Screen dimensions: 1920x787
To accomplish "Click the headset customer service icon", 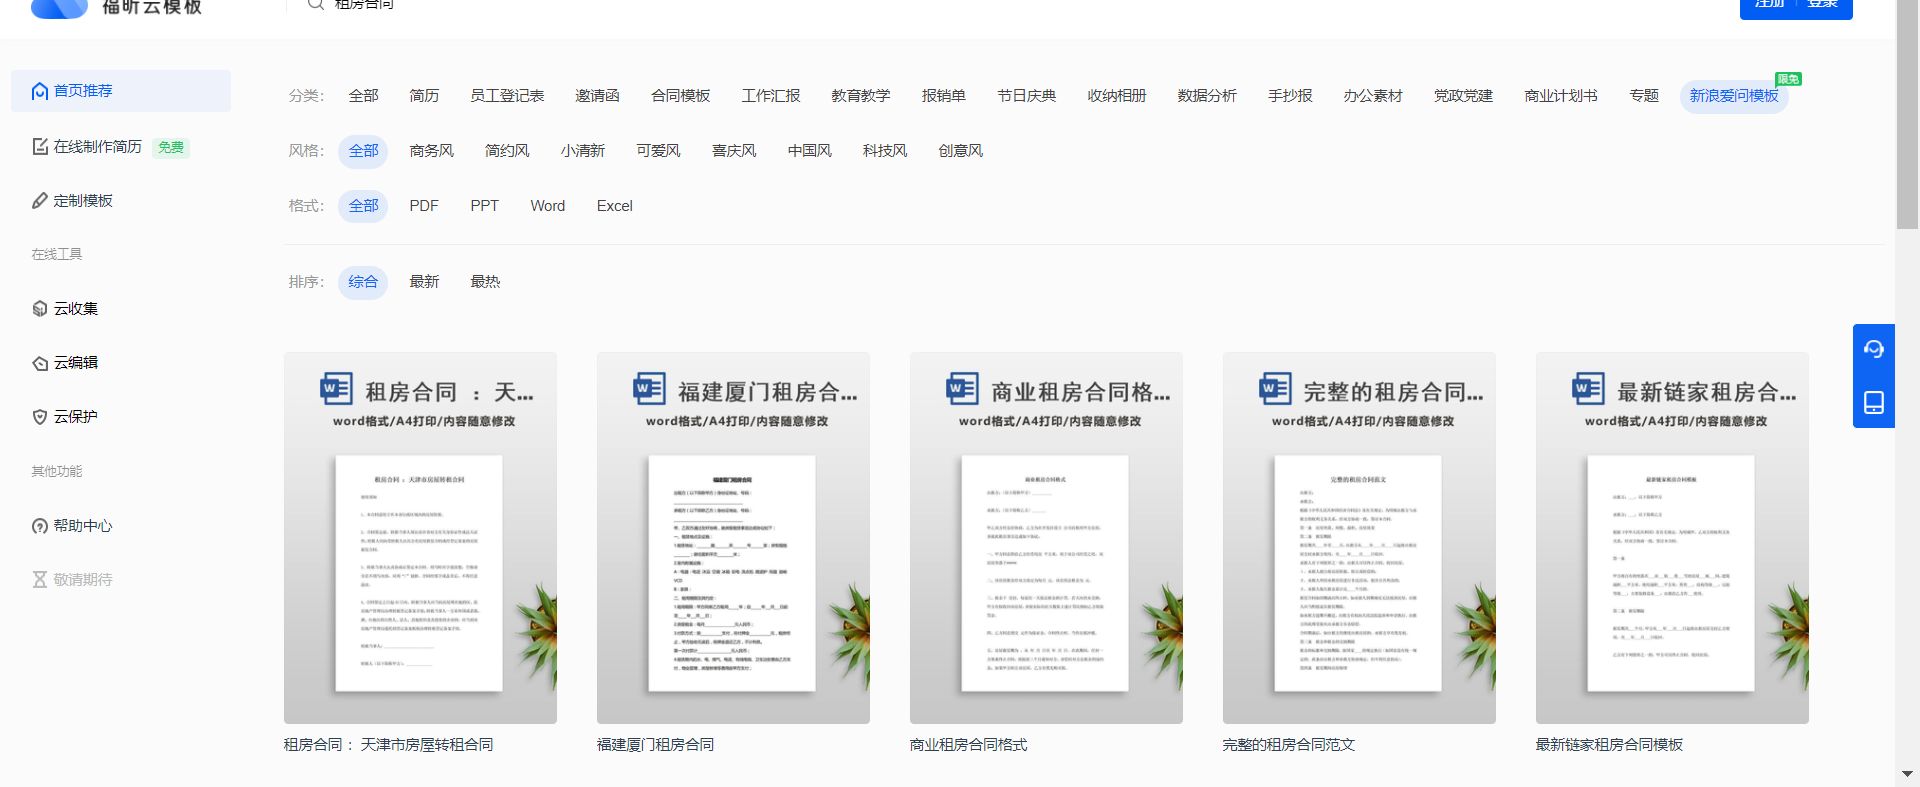I will (x=1873, y=349).
